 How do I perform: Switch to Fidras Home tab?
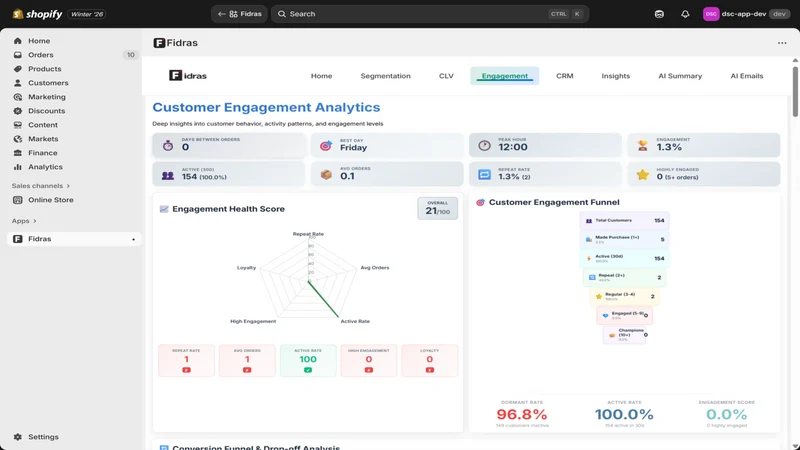point(321,76)
